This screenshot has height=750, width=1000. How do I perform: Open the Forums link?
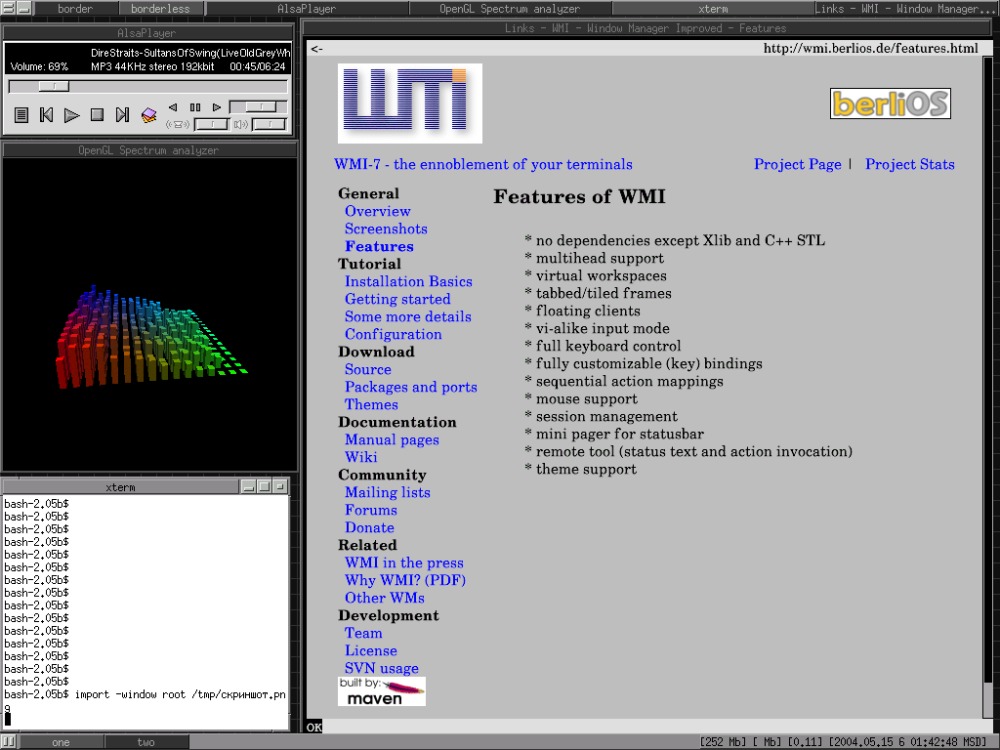371,510
